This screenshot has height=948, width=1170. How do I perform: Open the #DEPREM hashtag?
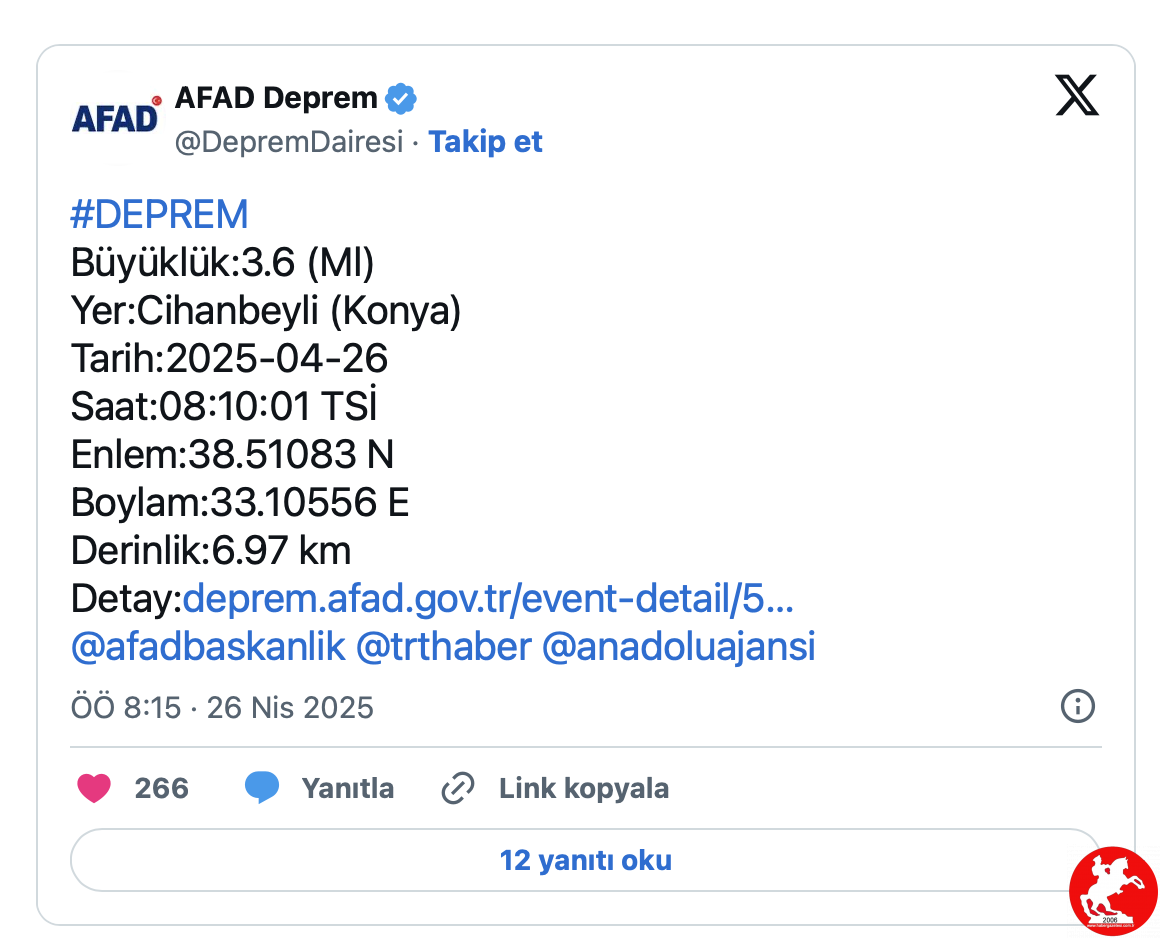(159, 215)
